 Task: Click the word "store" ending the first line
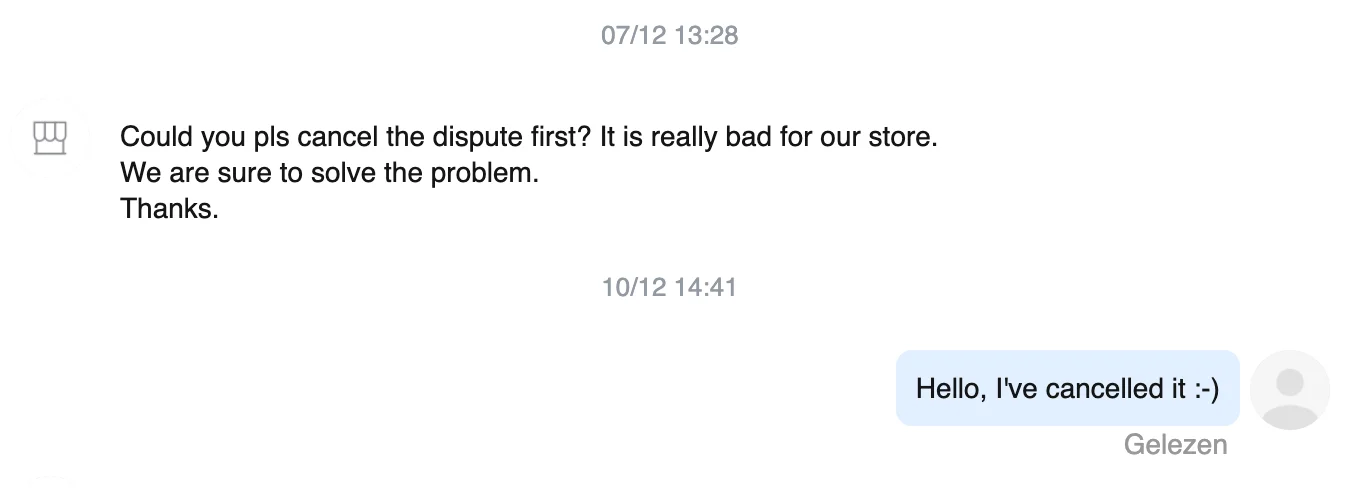point(902,137)
